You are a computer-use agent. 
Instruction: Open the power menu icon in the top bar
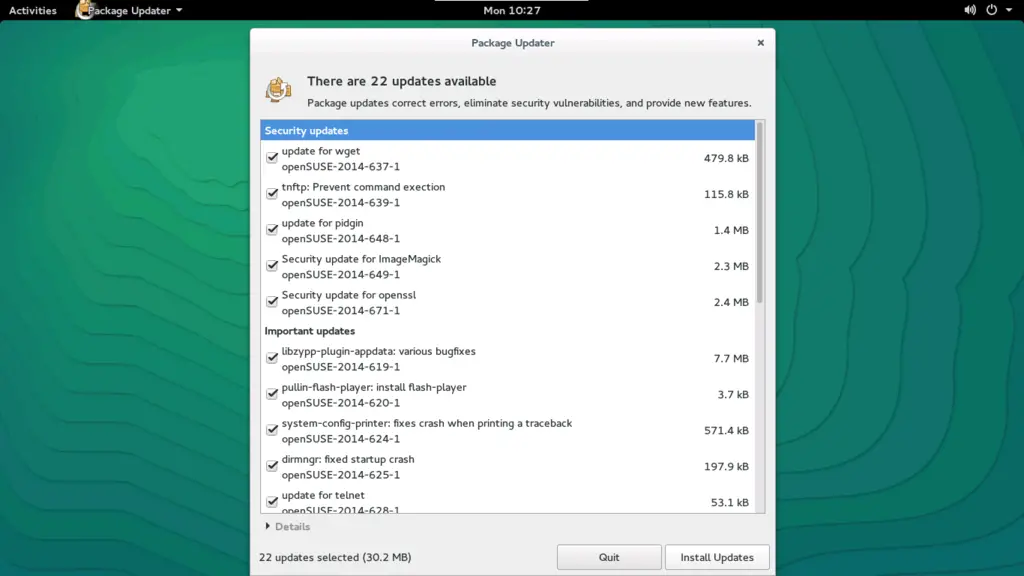tap(991, 10)
